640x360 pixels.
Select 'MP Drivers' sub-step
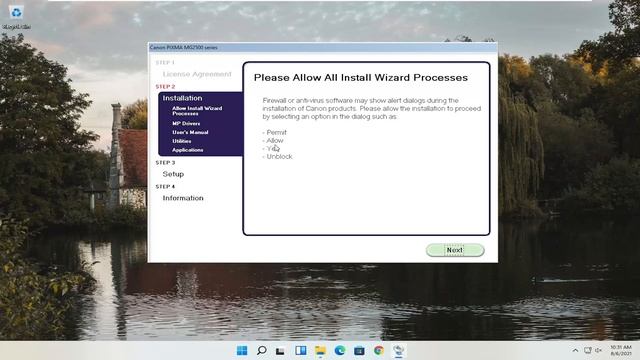click(186, 123)
